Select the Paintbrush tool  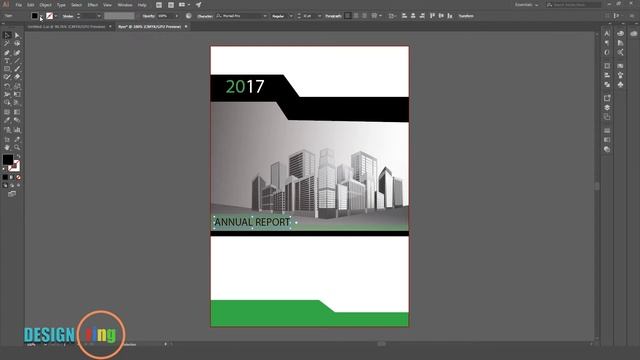click(x=17, y=69)
